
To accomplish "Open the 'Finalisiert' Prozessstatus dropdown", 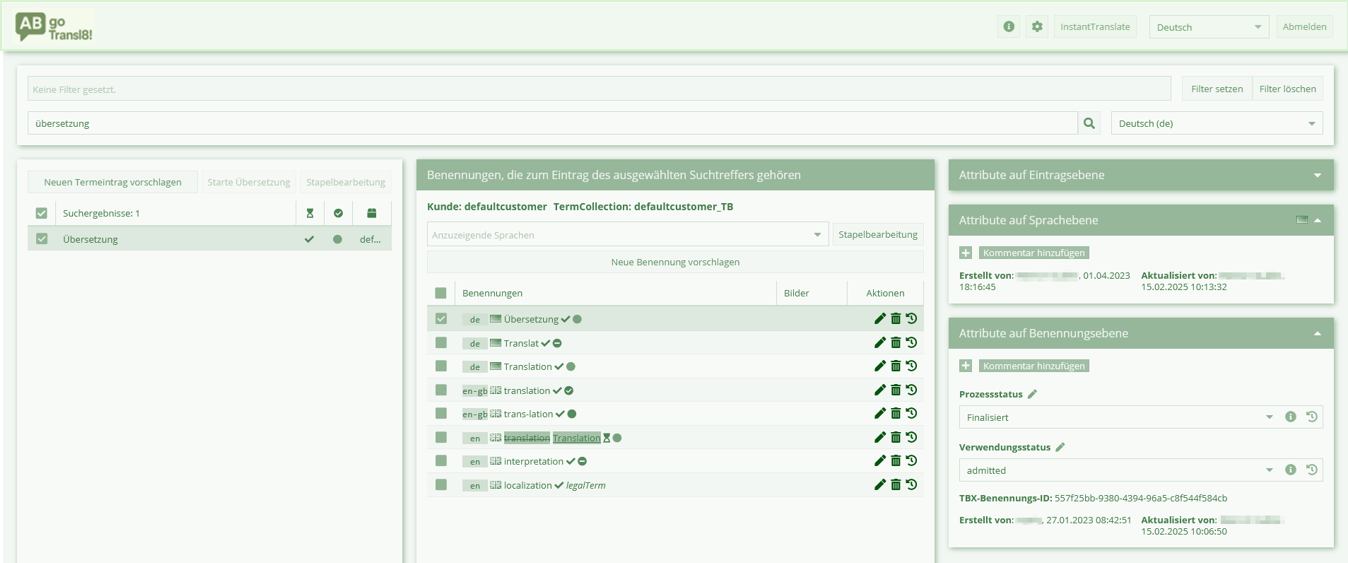I will [x=1115, y=417].
